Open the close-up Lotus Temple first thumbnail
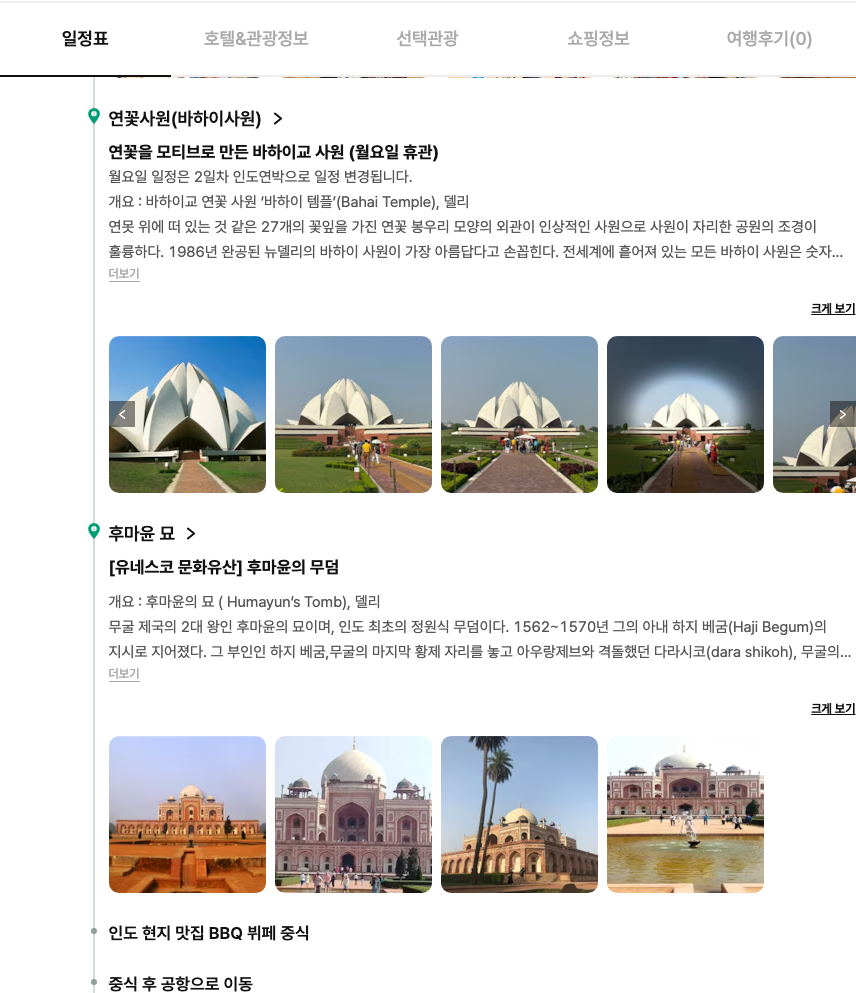This screenshot has width=856, height=993. 187,414
